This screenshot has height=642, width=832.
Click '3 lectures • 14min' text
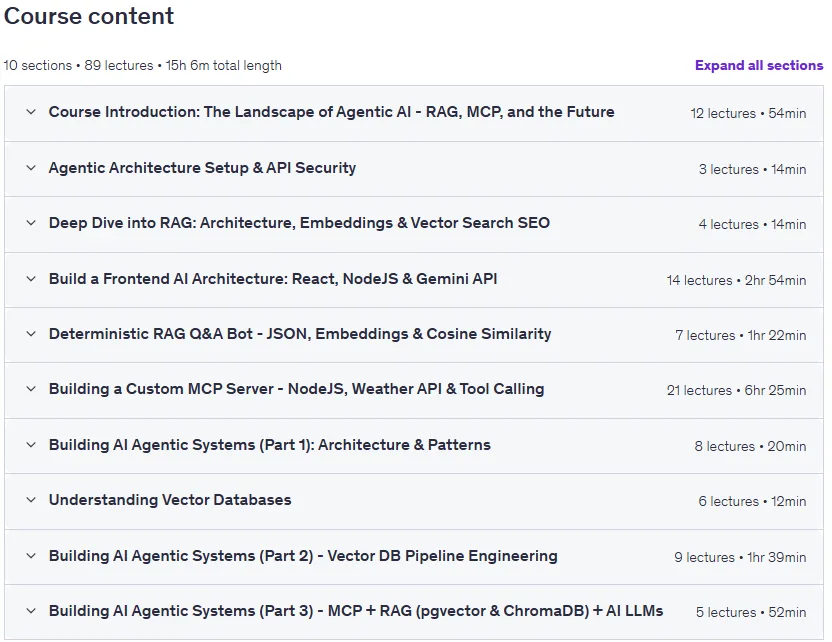pos(752,169)
